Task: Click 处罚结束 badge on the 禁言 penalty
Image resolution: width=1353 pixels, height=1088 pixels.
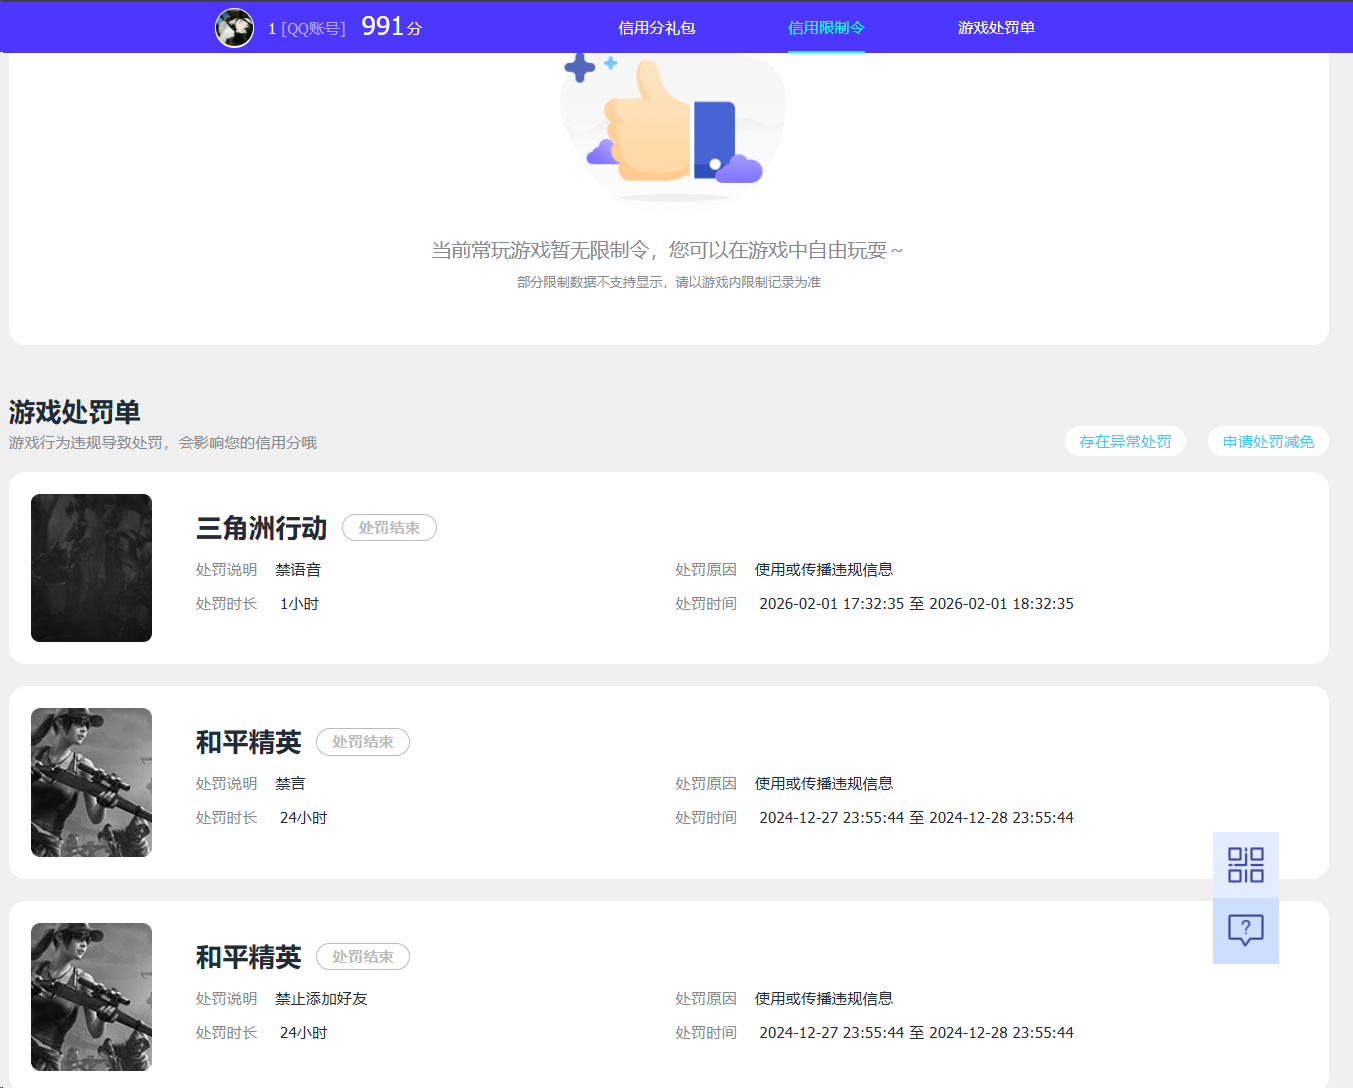Action: click(362, 742)
